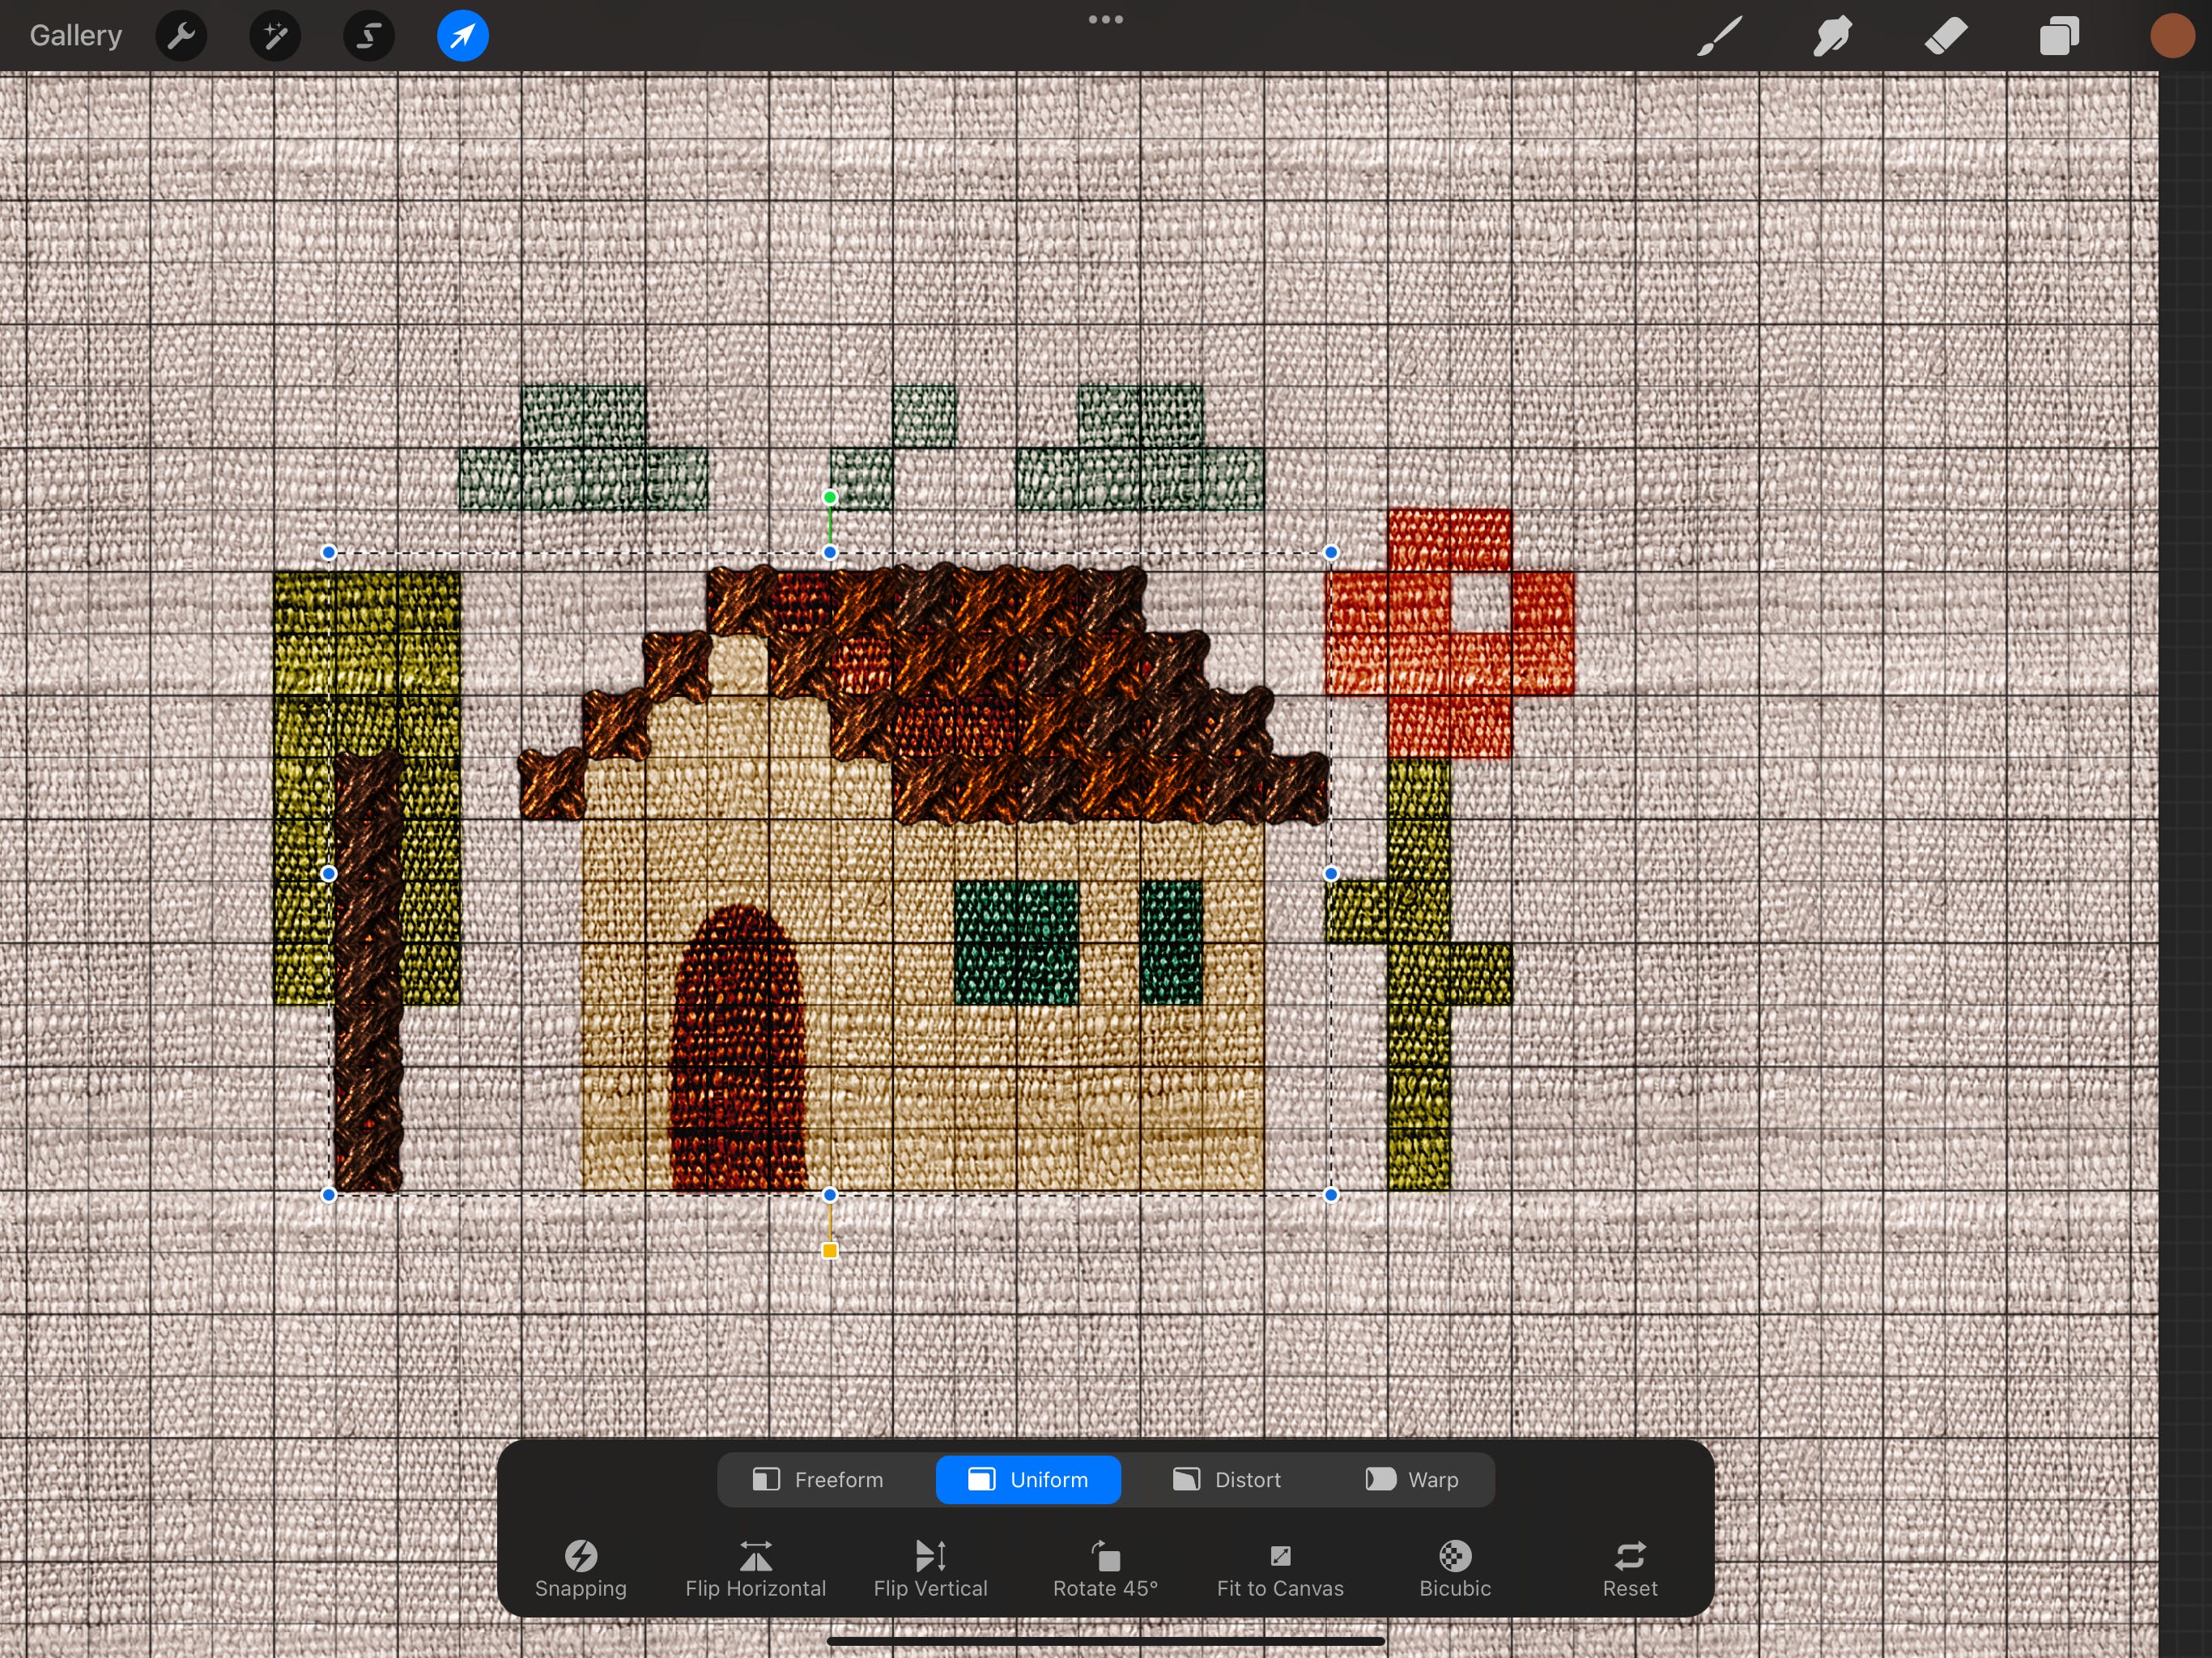Click the top-right transform corner handle
This screenshot has height=1658, width=2212.
pyautogui.click(x=1331, y=552)
